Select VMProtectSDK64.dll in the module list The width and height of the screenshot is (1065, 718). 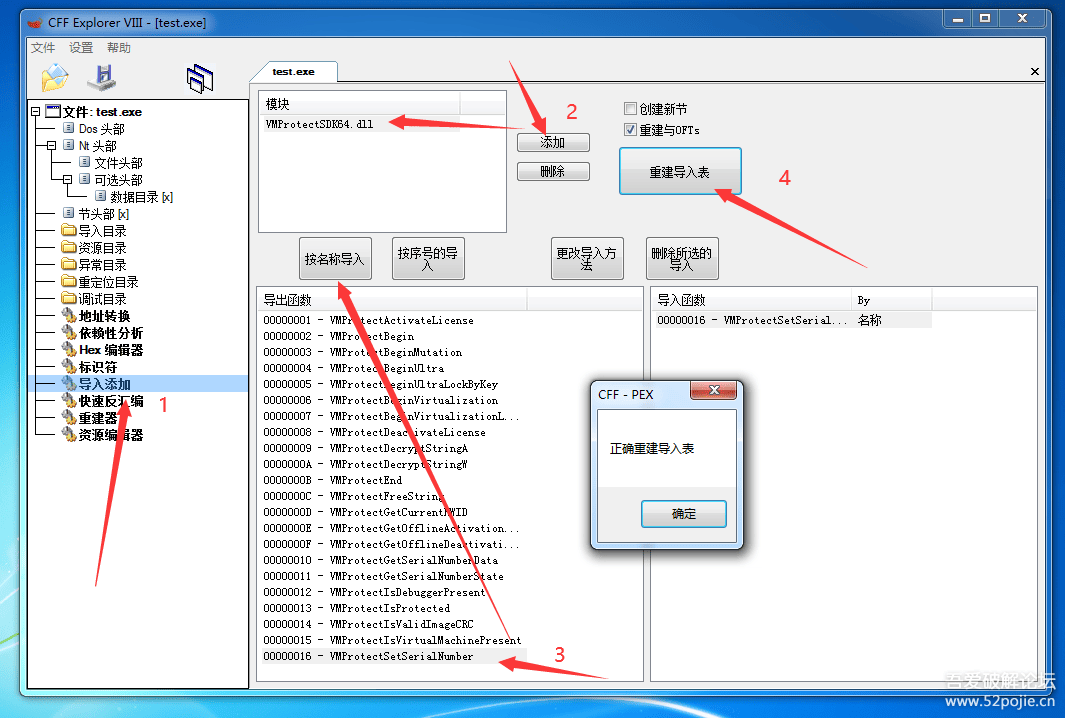coord(319,123)
